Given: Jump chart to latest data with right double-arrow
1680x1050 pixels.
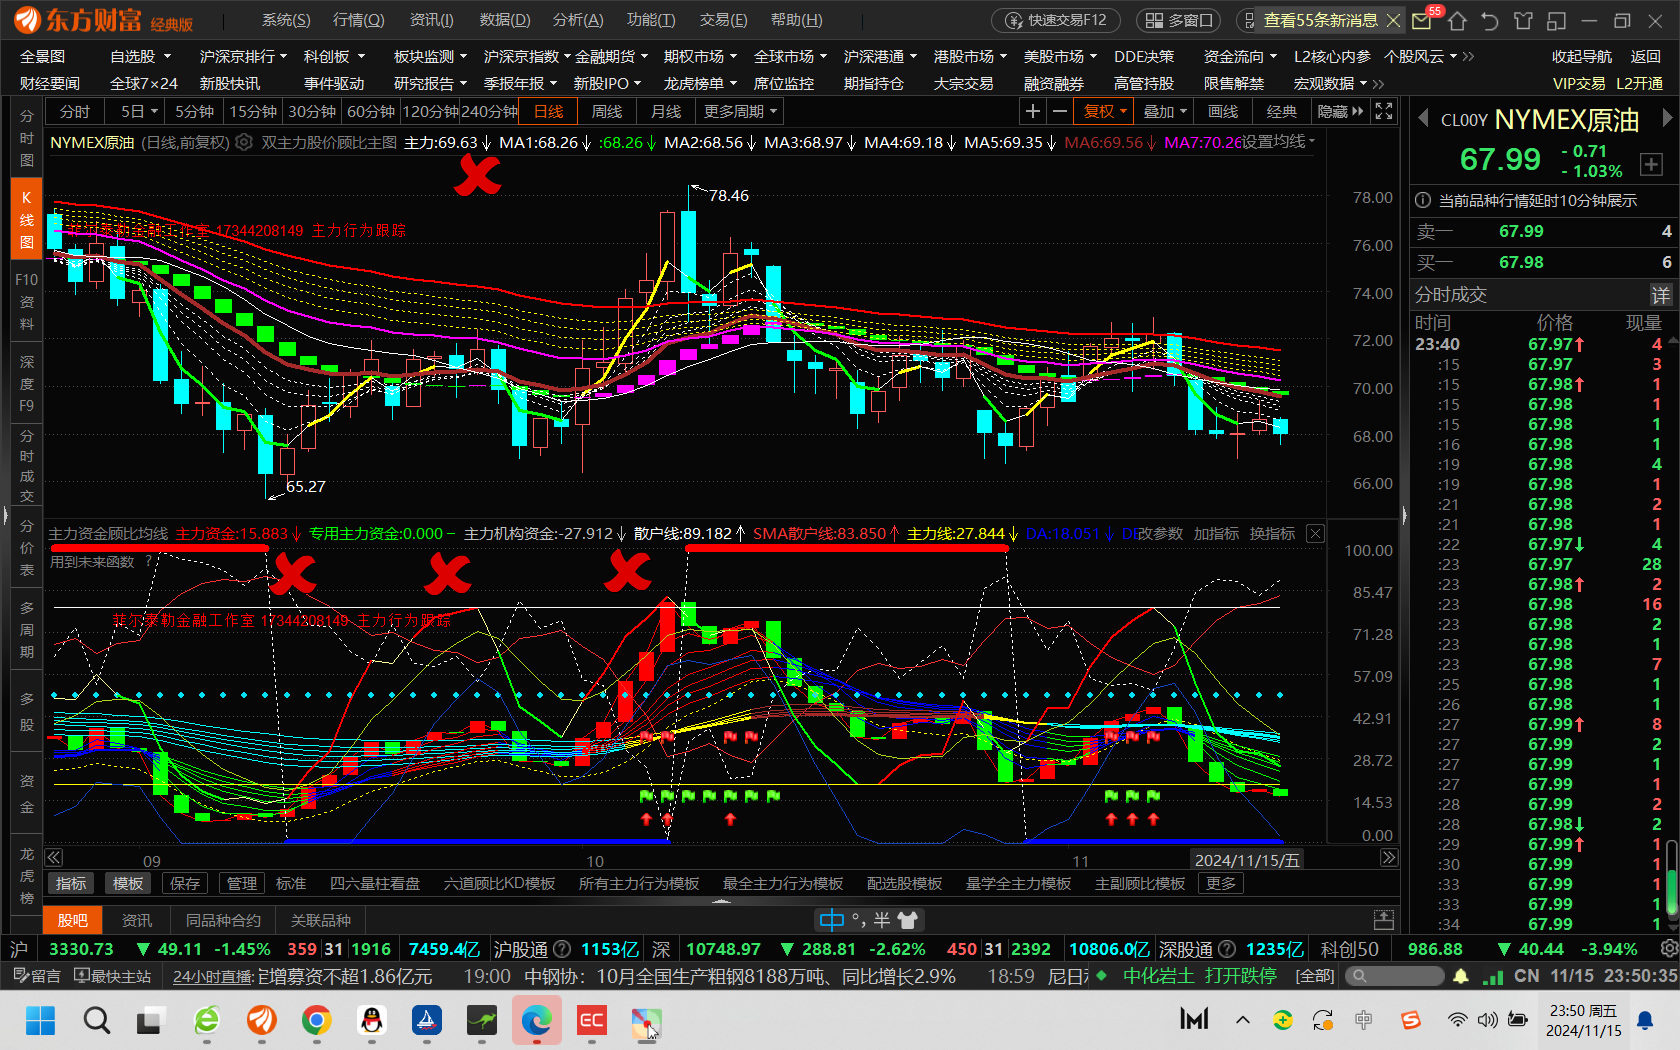Looking at the screenshot, I should pos(1389,858).
